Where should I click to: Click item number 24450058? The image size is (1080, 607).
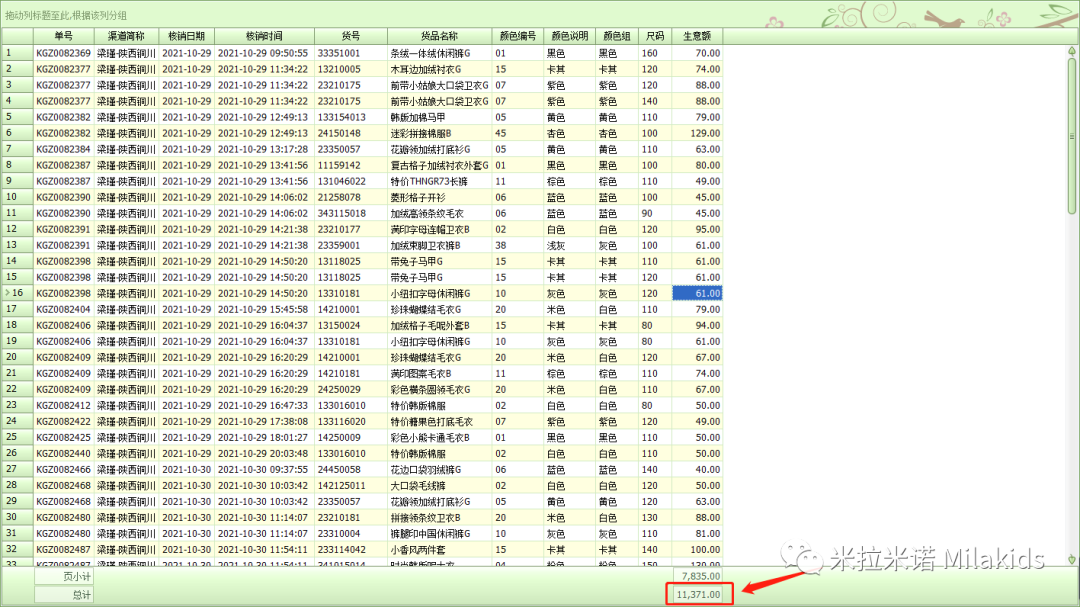351,470
